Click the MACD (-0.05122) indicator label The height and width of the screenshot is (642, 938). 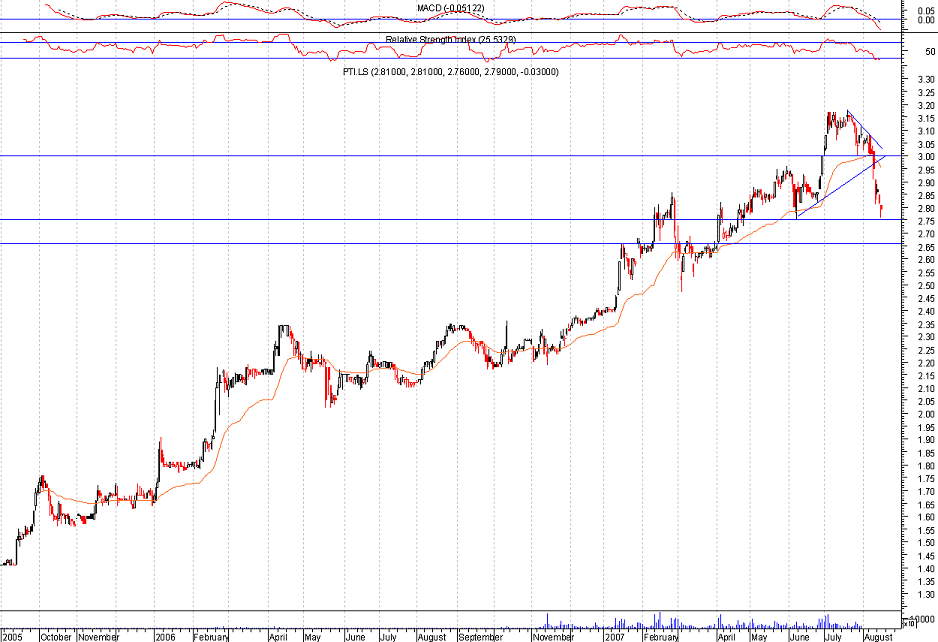450,8
